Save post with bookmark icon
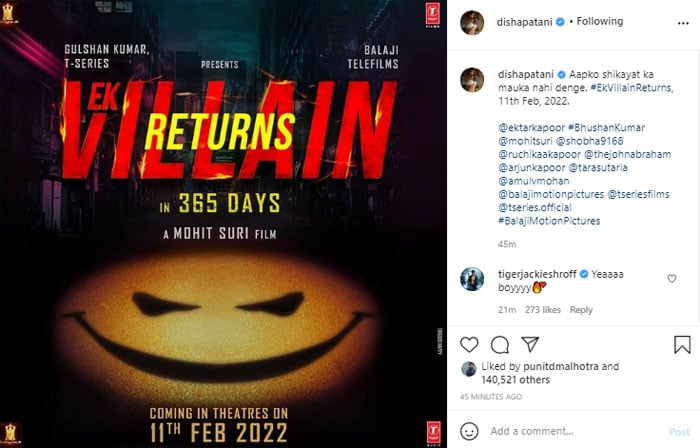700x448 pixels. click(682, 344)
